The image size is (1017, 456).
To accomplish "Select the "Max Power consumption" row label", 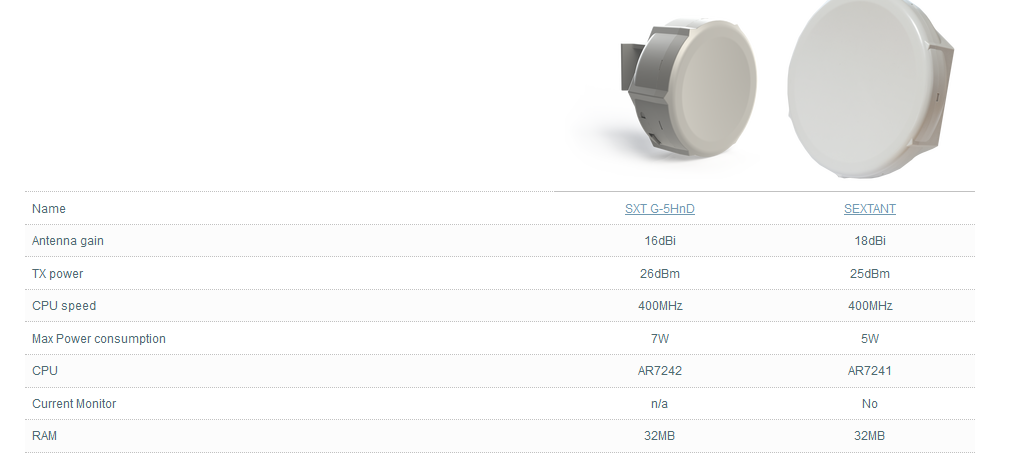I will [x=99, y=339].
